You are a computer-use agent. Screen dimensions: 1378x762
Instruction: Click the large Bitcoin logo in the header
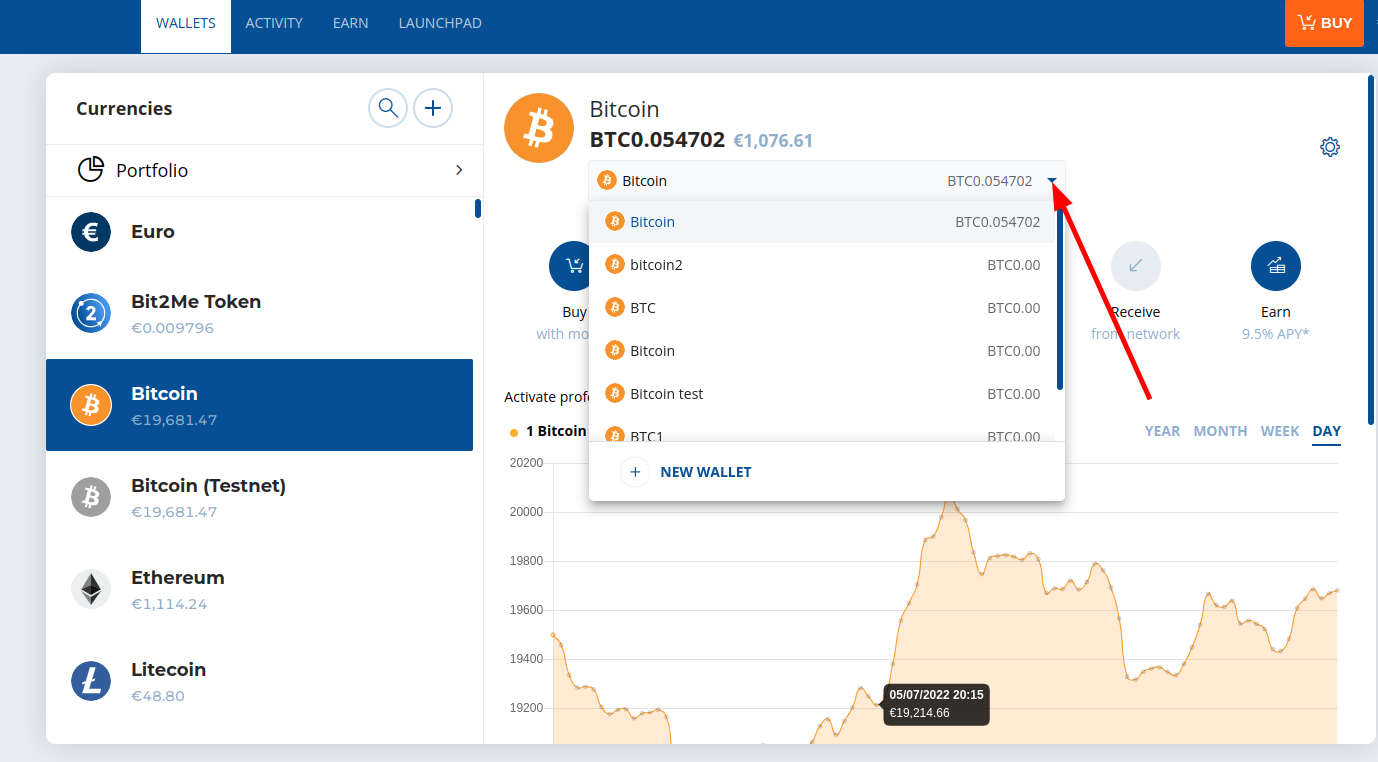539,128
